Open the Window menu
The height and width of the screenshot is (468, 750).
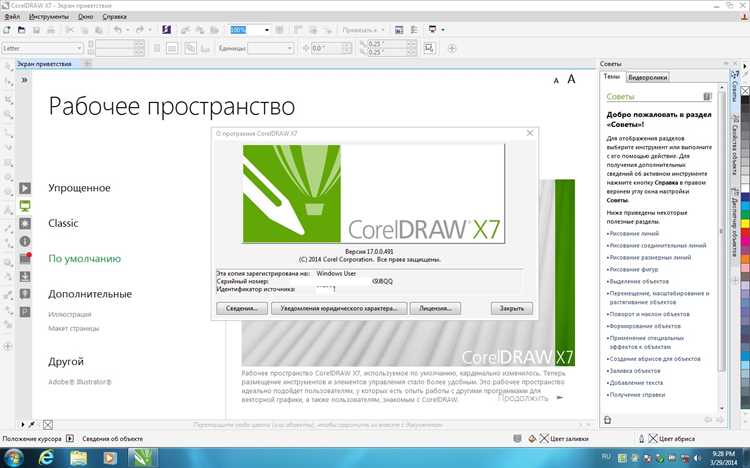(86, 17)
